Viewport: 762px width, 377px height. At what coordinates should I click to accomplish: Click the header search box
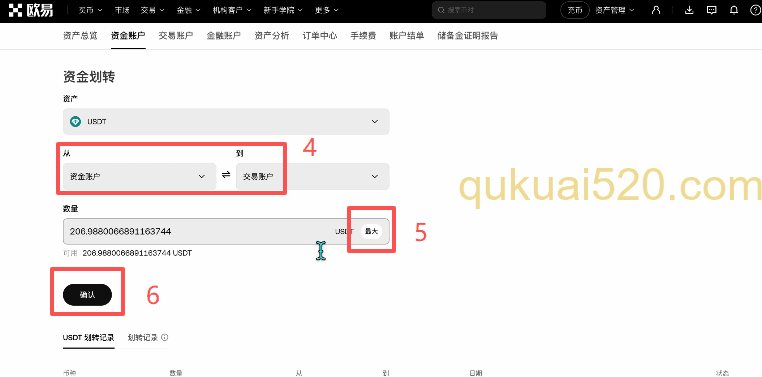489,10
